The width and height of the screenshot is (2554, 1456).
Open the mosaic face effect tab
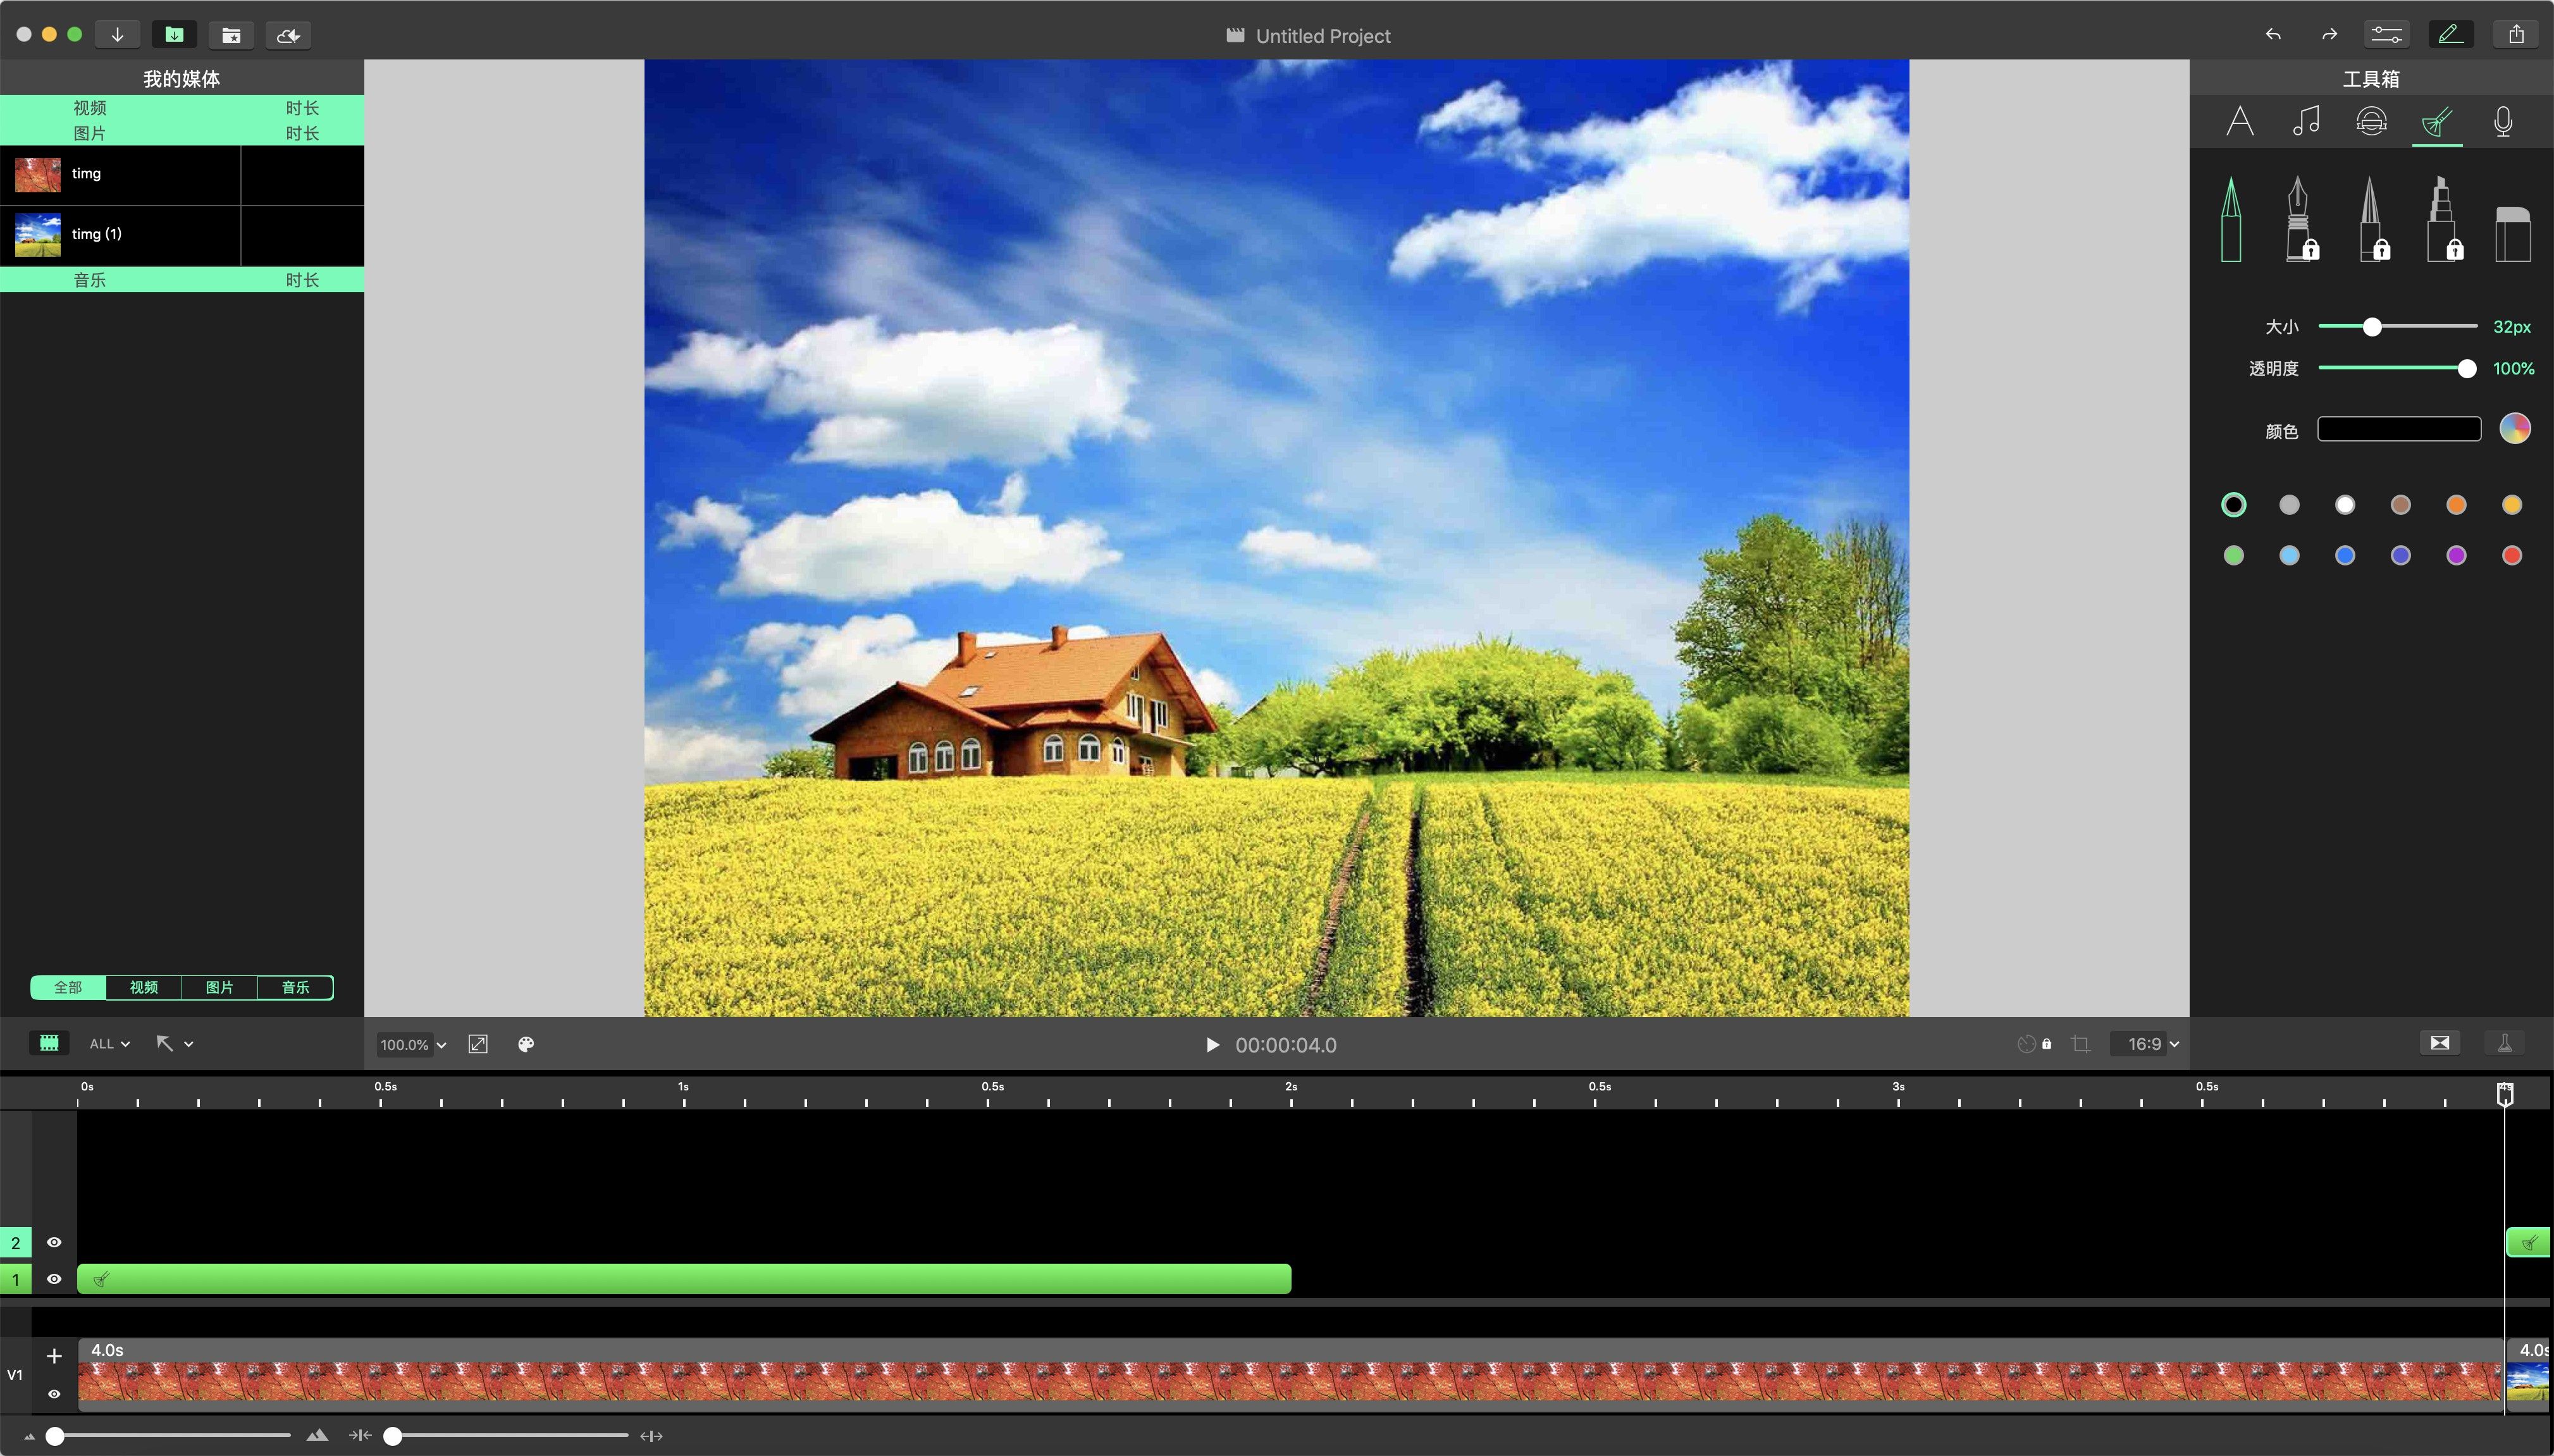click(2371, 121)
